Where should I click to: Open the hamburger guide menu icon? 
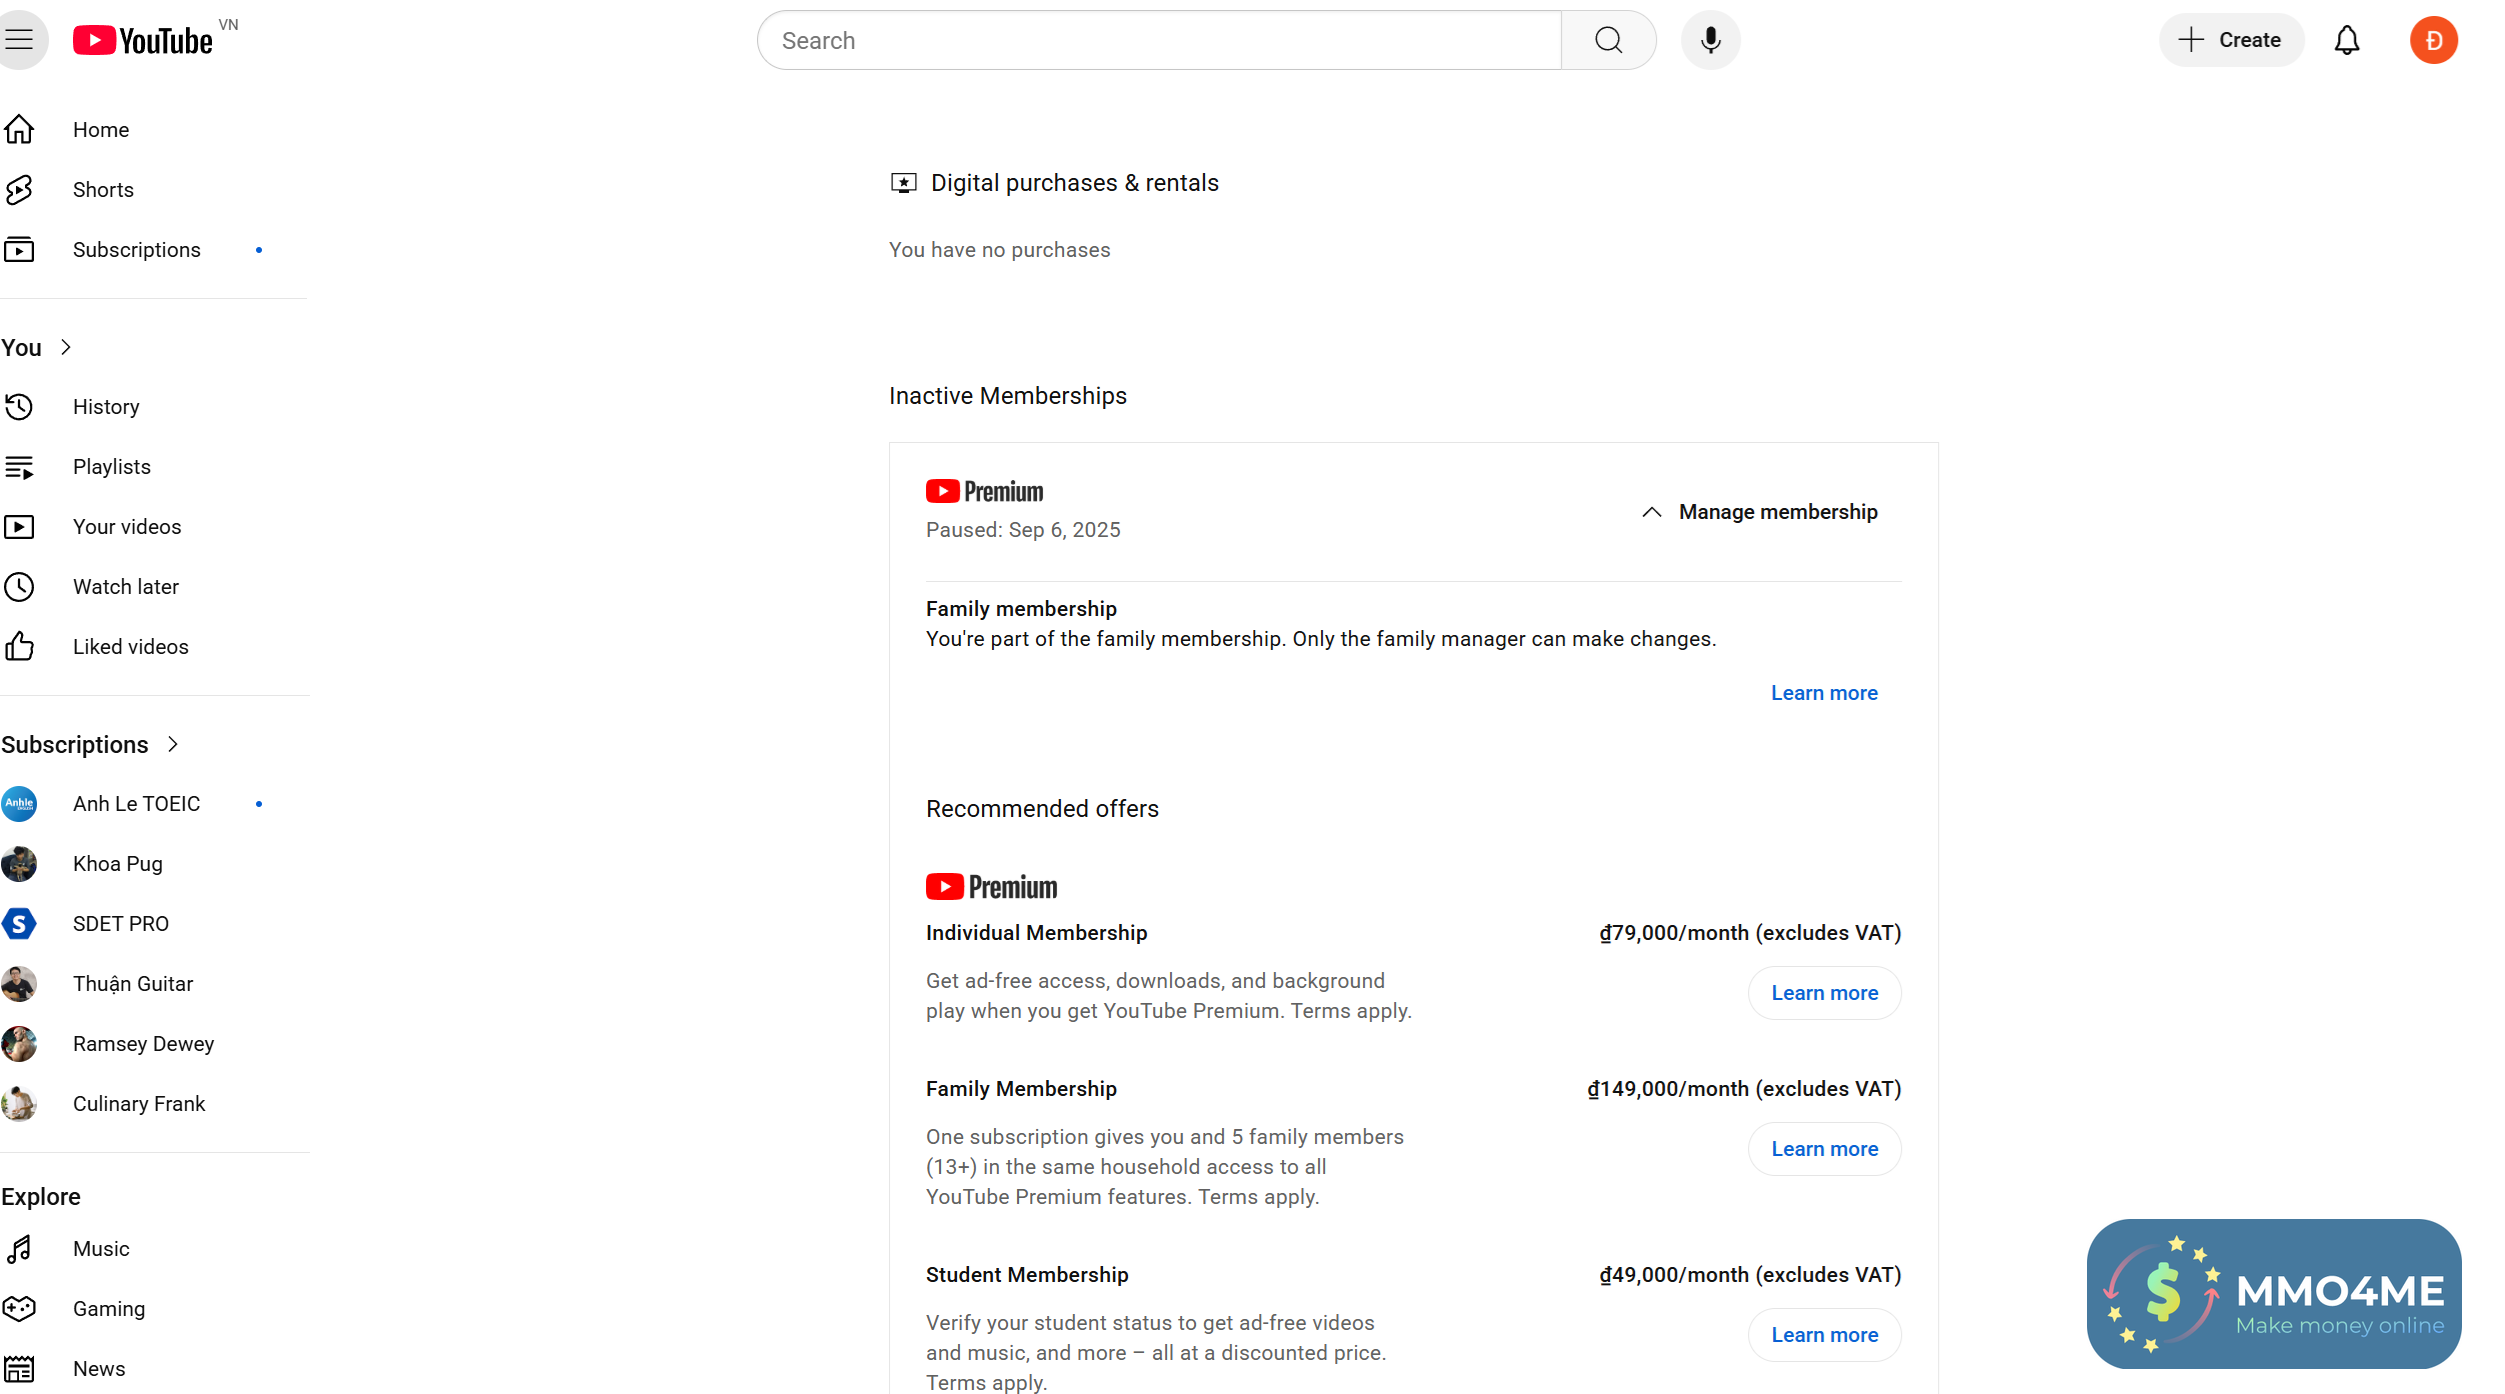tap(19, 40)
